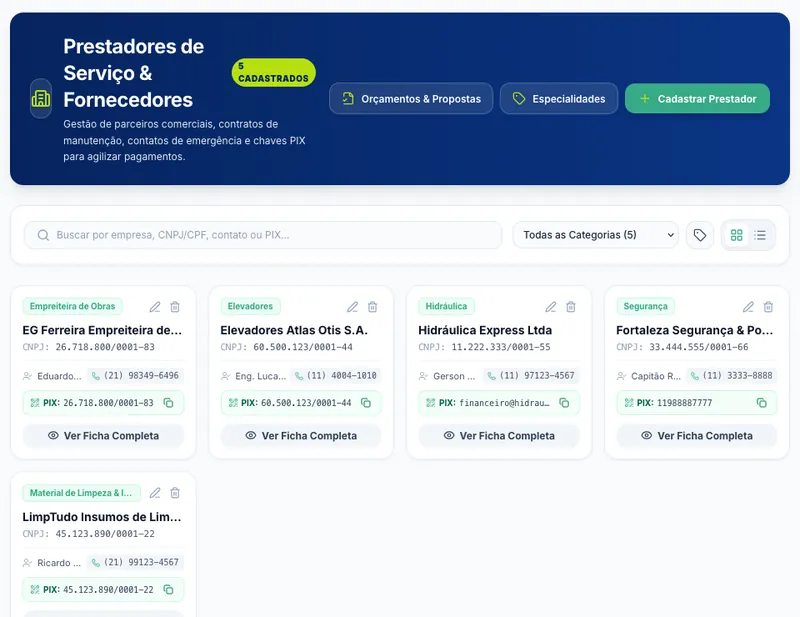Copy PIX key 11988887777
Viewport: 800px width, 617px height.
tap(762, 403)
